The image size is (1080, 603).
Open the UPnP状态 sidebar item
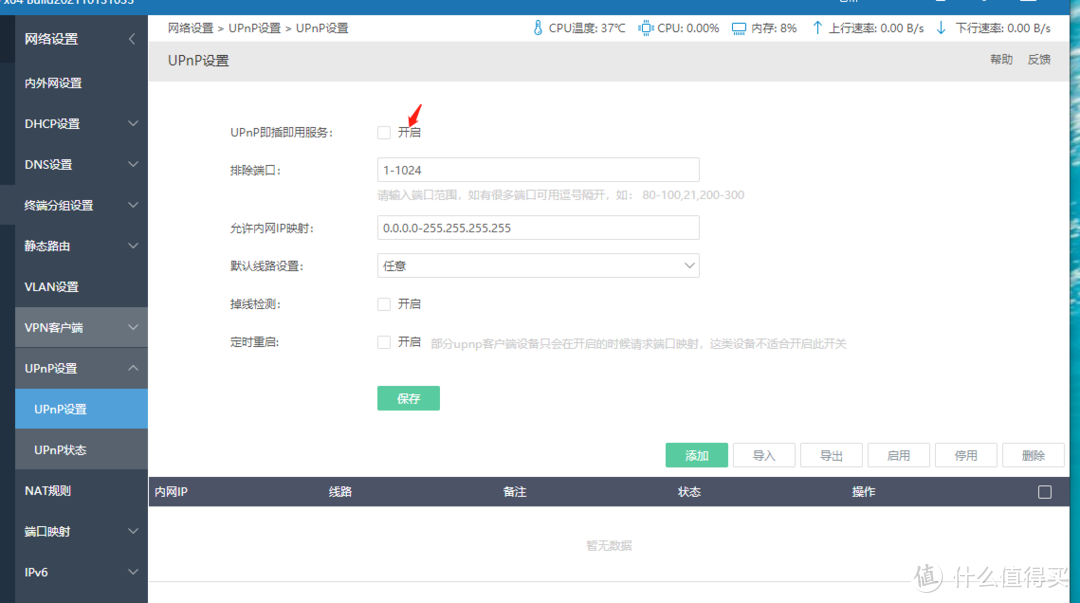click(80, 448)
